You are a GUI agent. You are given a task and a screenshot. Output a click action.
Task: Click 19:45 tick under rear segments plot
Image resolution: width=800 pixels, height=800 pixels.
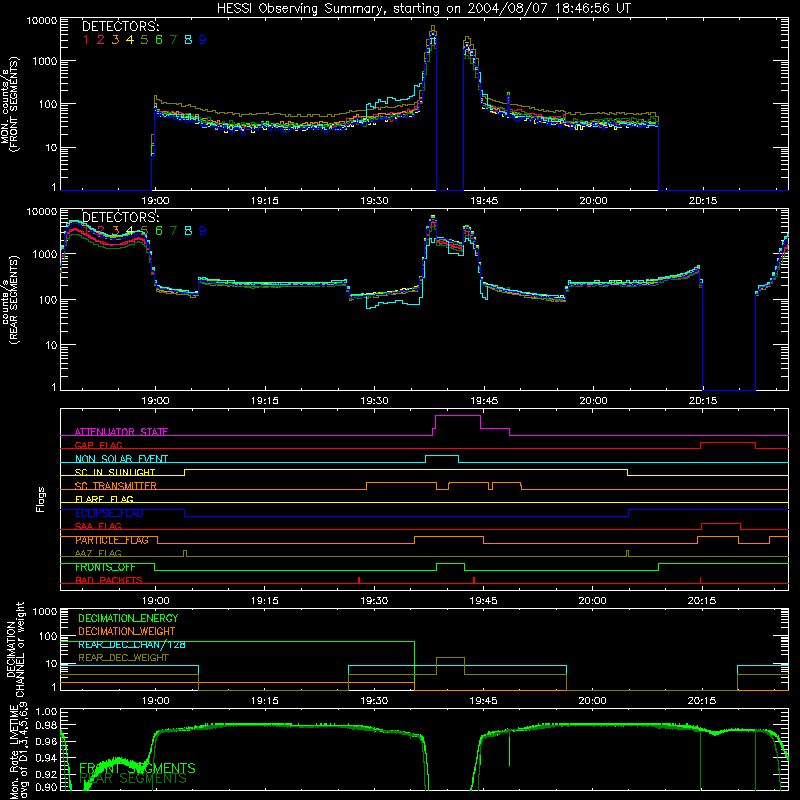click(484, 401)
